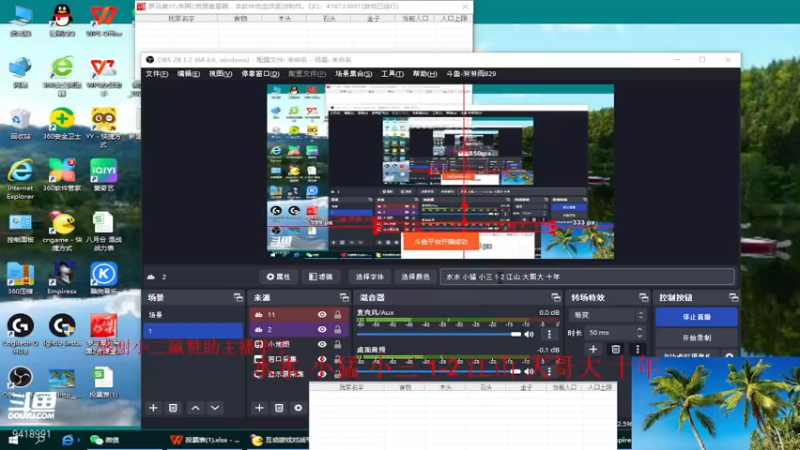Screen dimensions: 800x450
Task: Toggle visibility of display capture source
Action: tap(322, 373)
